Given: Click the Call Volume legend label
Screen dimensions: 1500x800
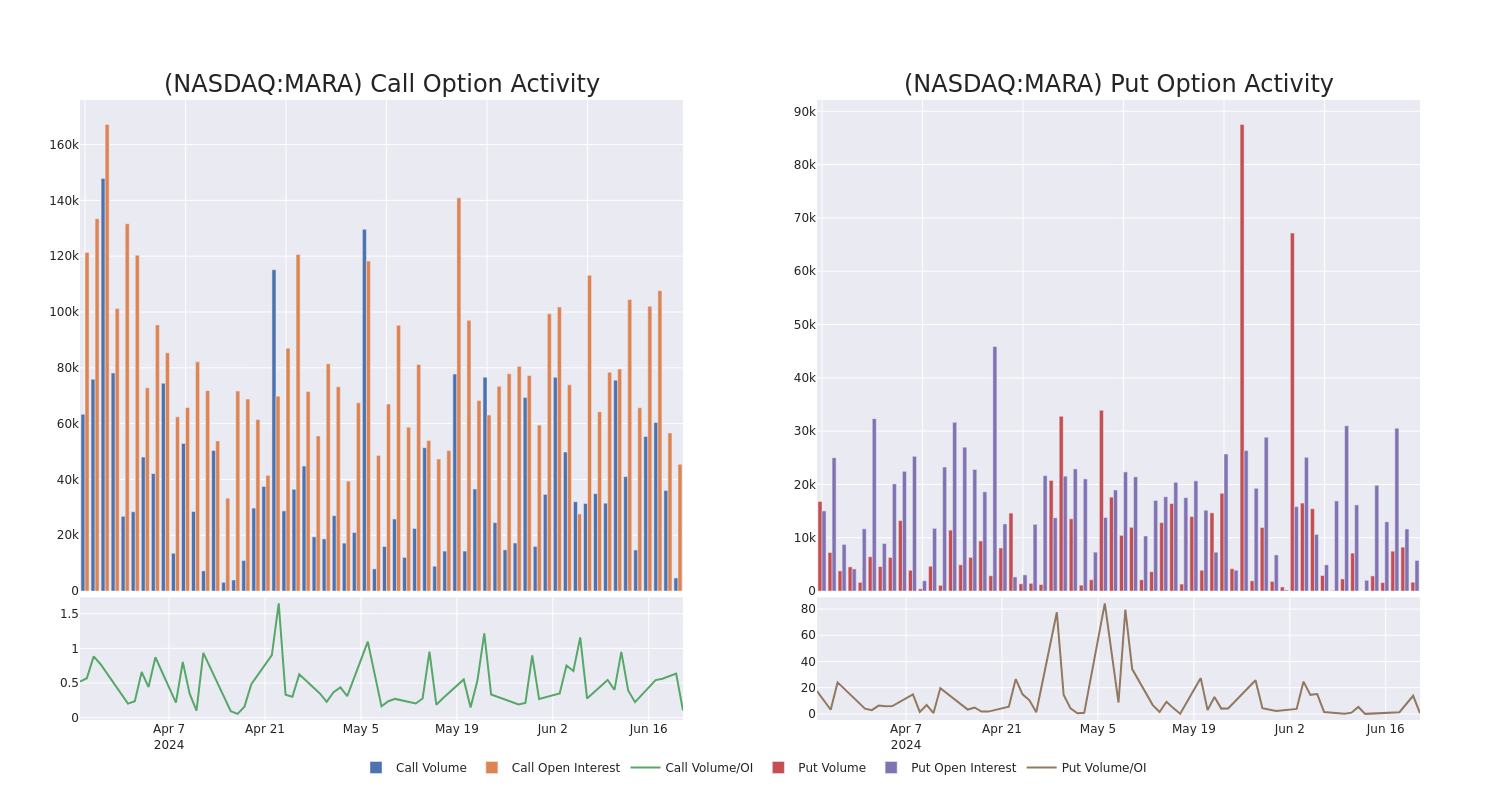Looking at the screenshot, I should pyautogui.click(x=431, y=768).
